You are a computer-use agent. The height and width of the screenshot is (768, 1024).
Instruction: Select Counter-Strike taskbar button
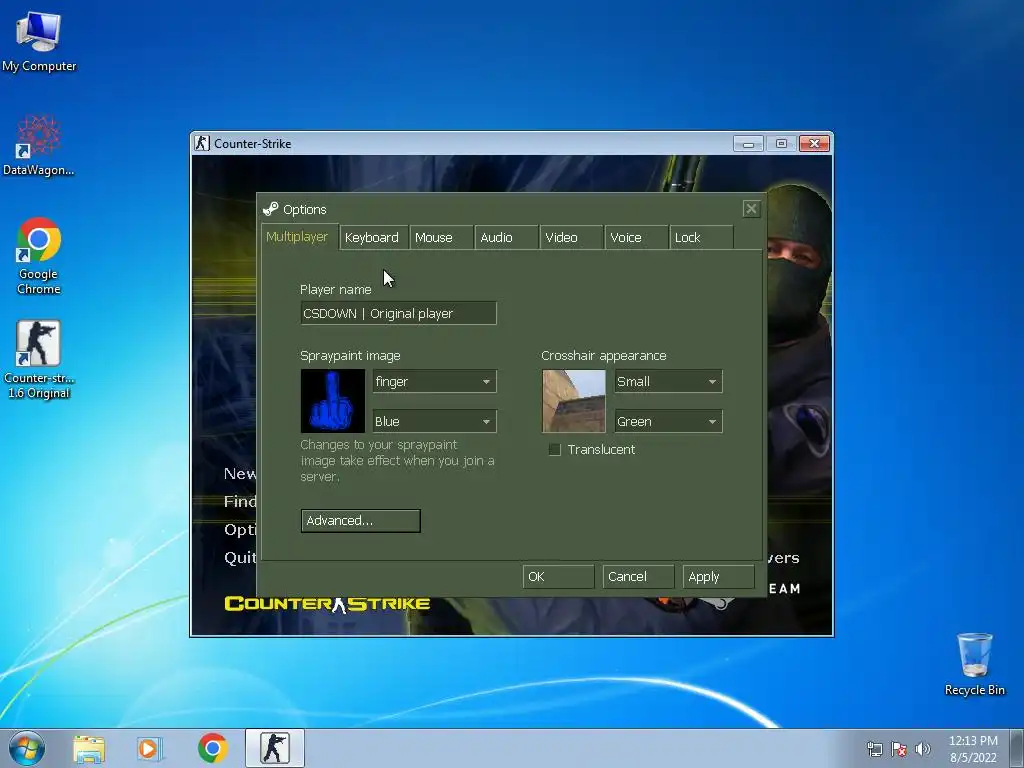[x=274, y=748]
